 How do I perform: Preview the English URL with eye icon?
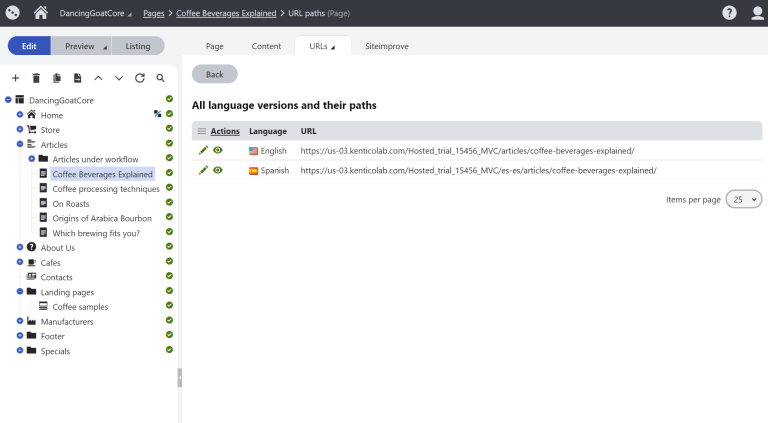point(218,150)
